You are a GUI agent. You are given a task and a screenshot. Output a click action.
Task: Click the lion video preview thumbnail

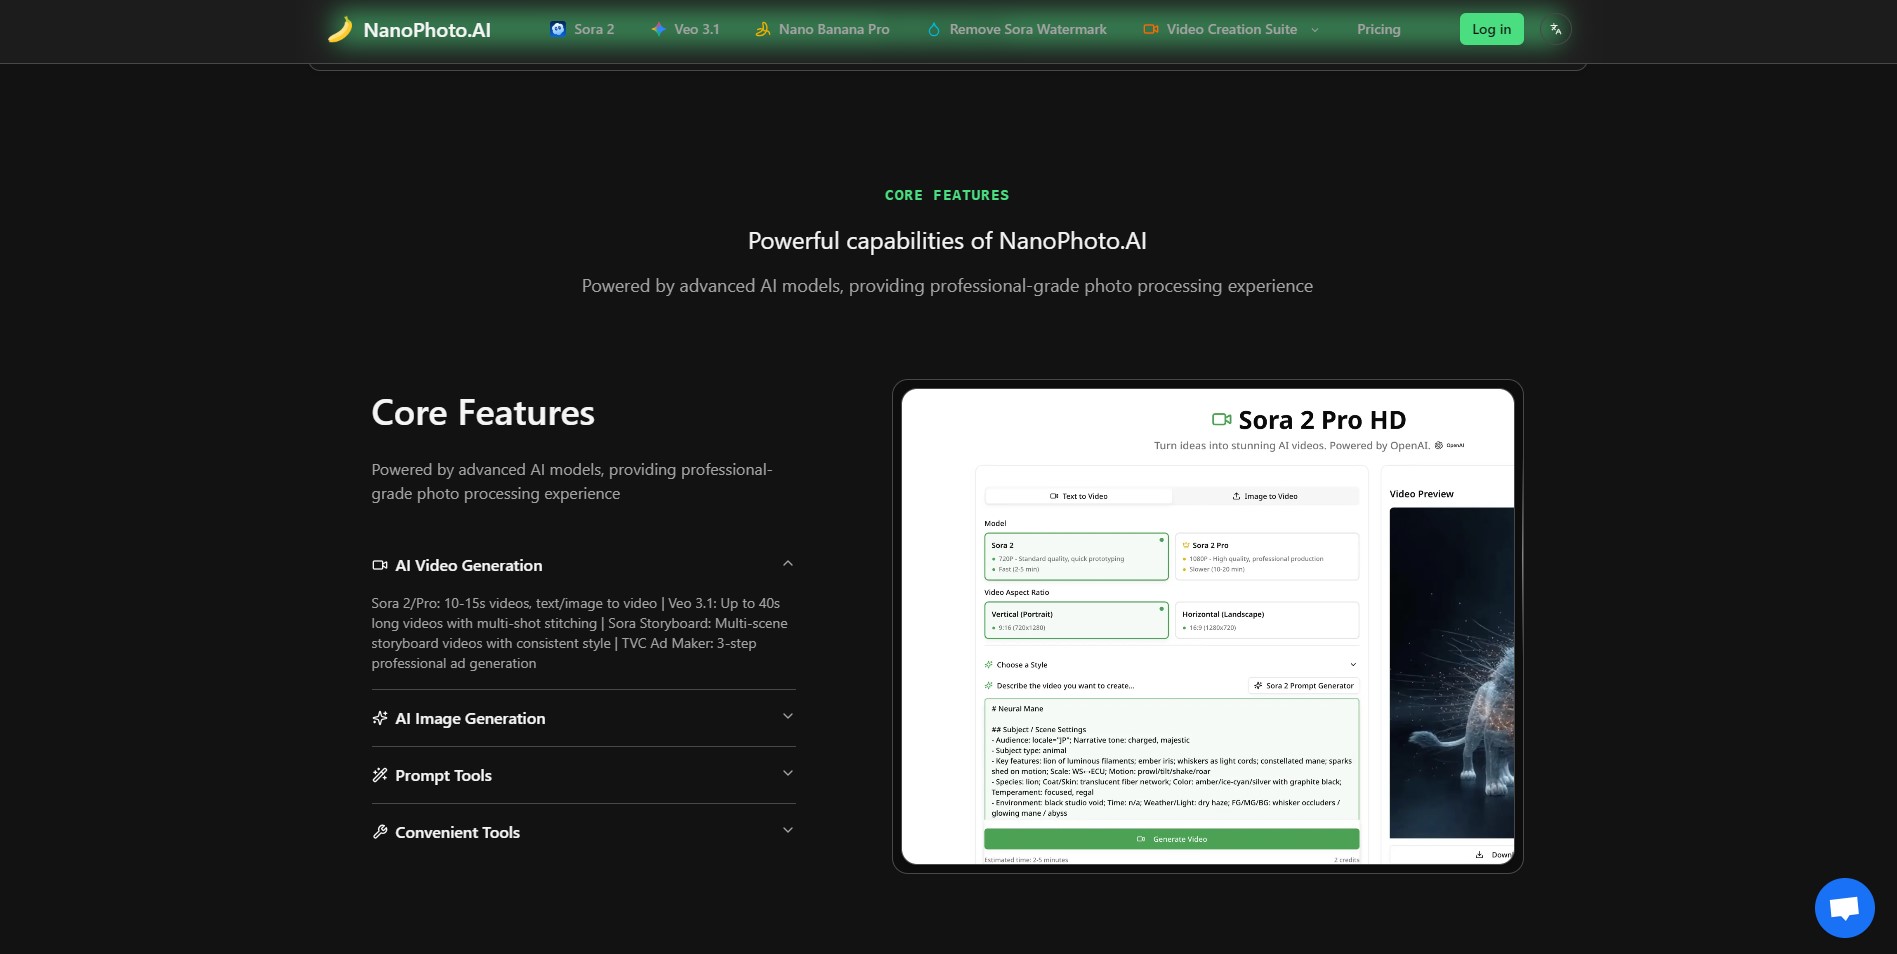tap(1451, 672)
